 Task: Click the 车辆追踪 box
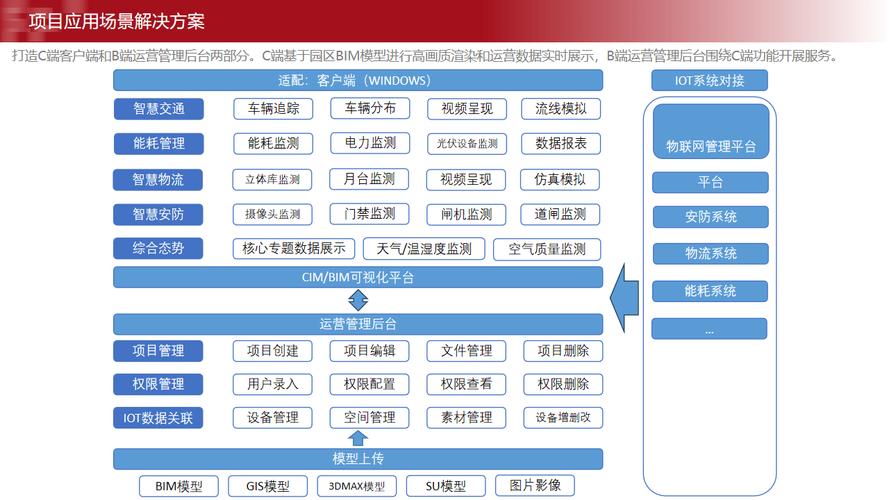[273, 108]
